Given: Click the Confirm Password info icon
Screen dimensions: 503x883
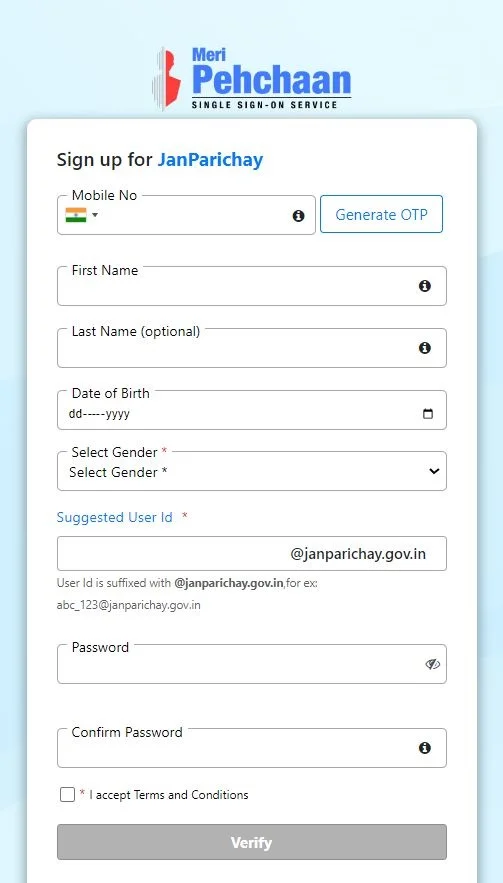Looking at the screenshot, I should (425, 748).
